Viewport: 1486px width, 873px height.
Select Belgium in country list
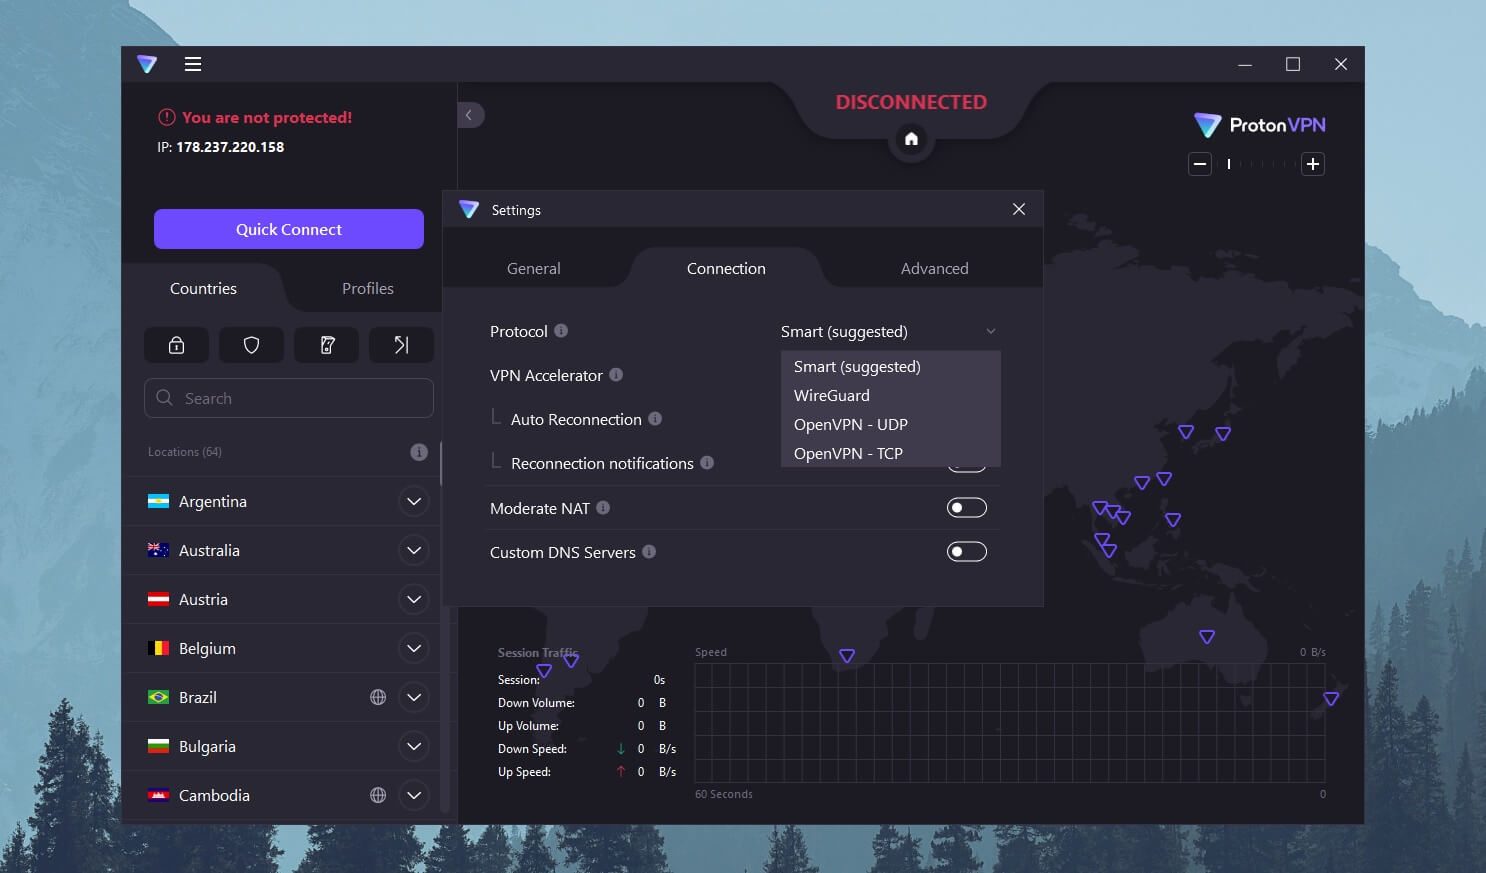click(207, 648)
